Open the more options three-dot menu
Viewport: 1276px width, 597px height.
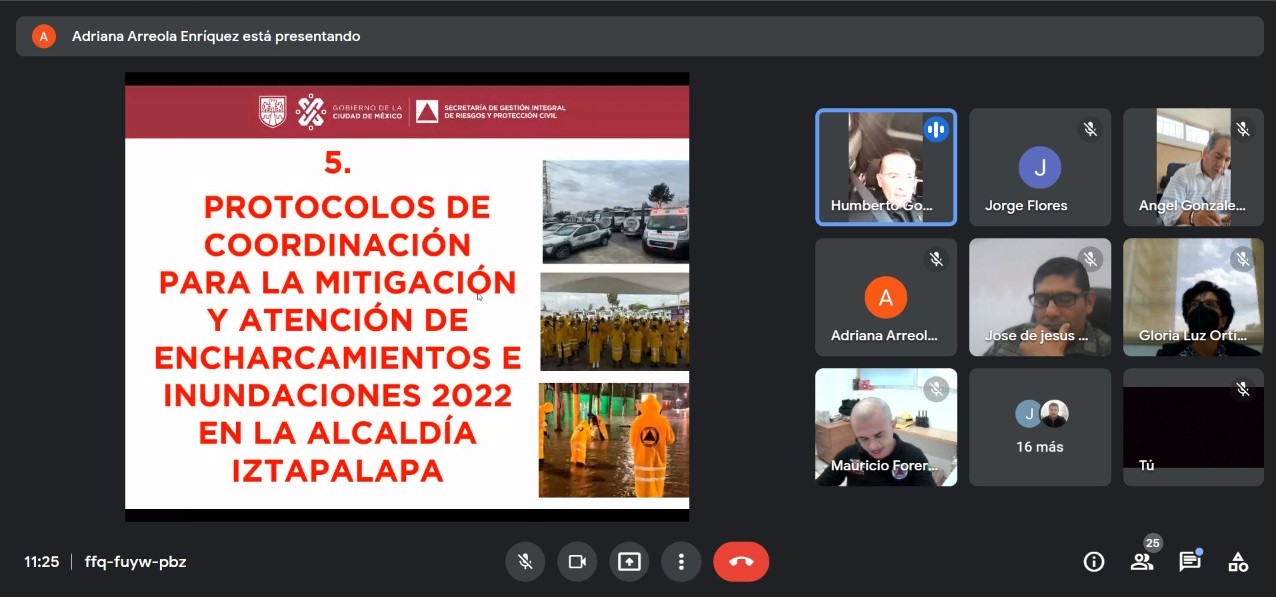pos(681,562)
